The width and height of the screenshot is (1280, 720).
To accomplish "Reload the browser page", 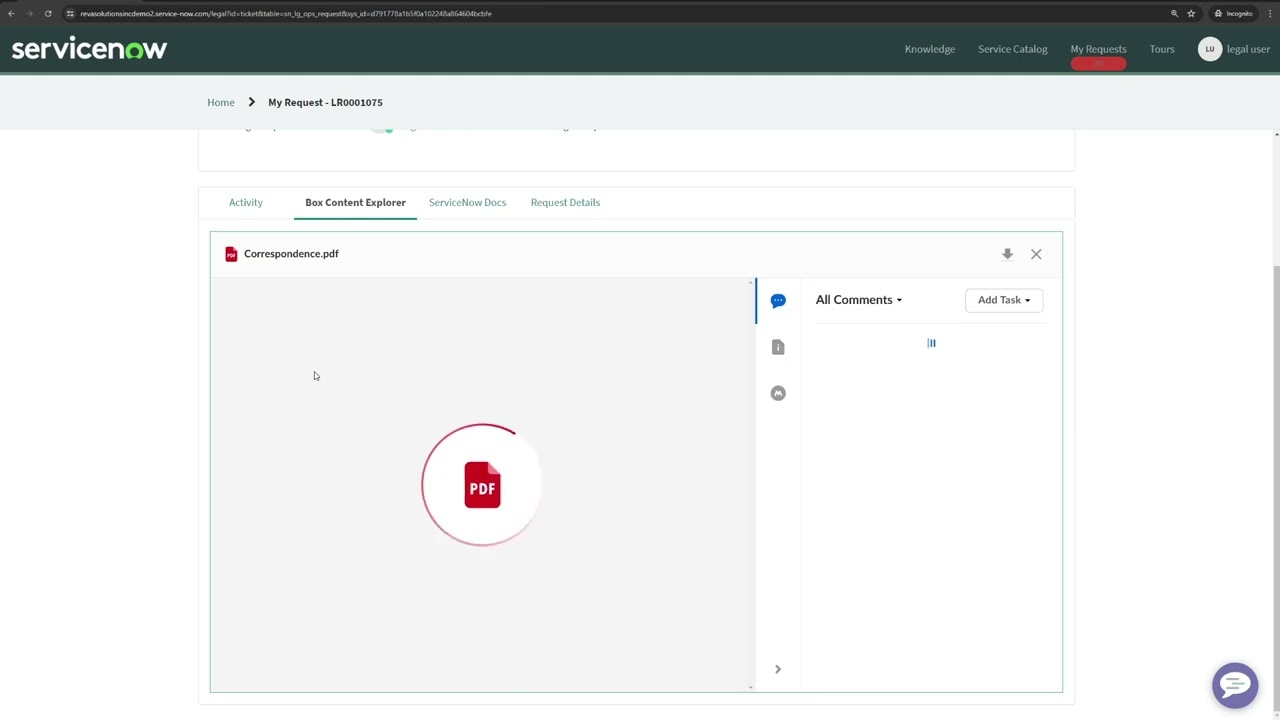I will [x=47, y=13].
